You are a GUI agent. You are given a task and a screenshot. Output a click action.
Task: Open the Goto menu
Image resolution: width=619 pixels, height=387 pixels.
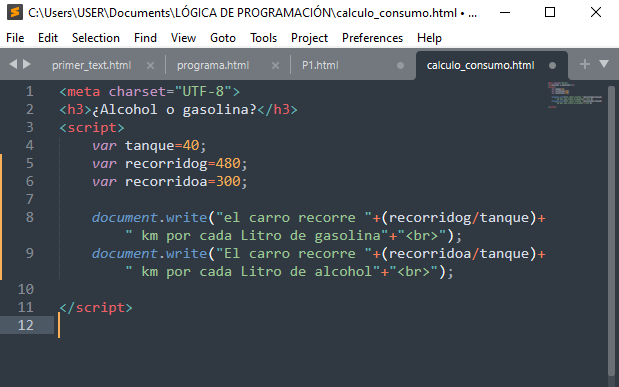pos(223,38)
